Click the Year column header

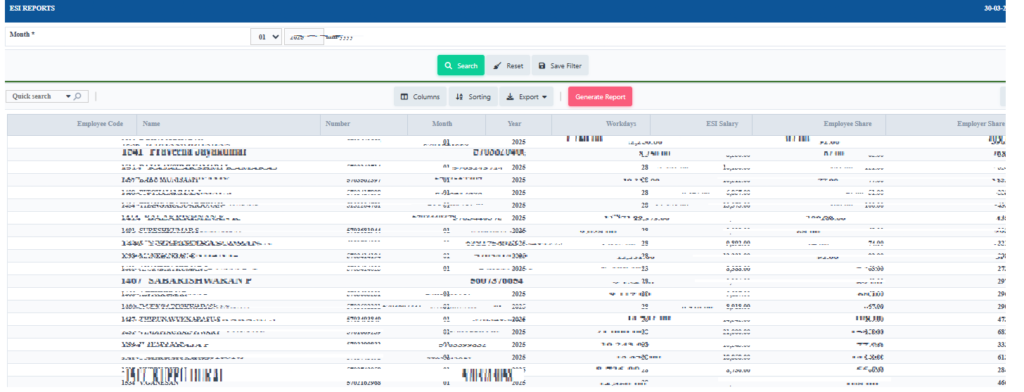coord(514,123)
